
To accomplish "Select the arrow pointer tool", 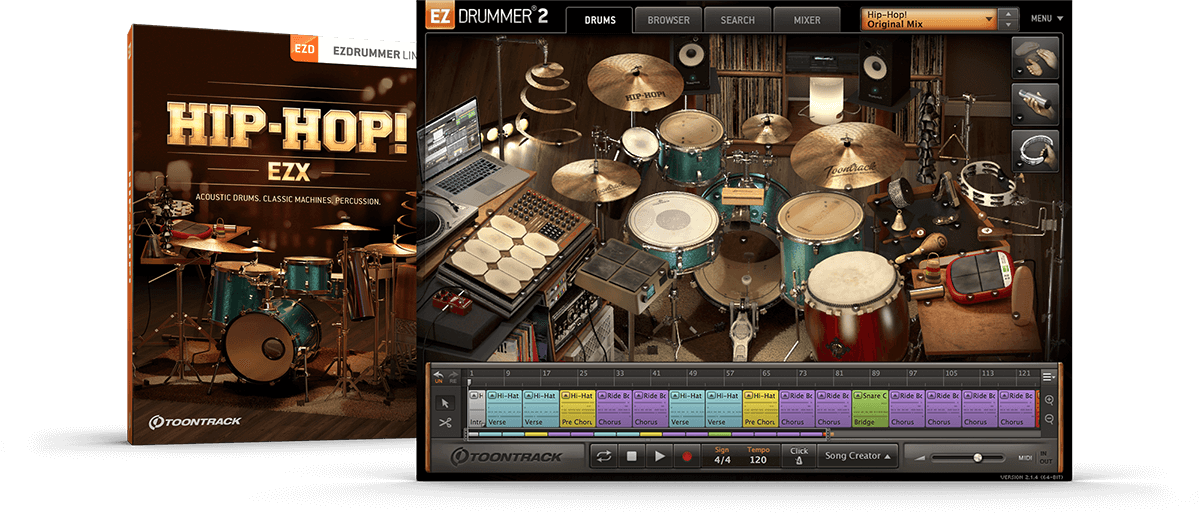I will click(445, 402).
